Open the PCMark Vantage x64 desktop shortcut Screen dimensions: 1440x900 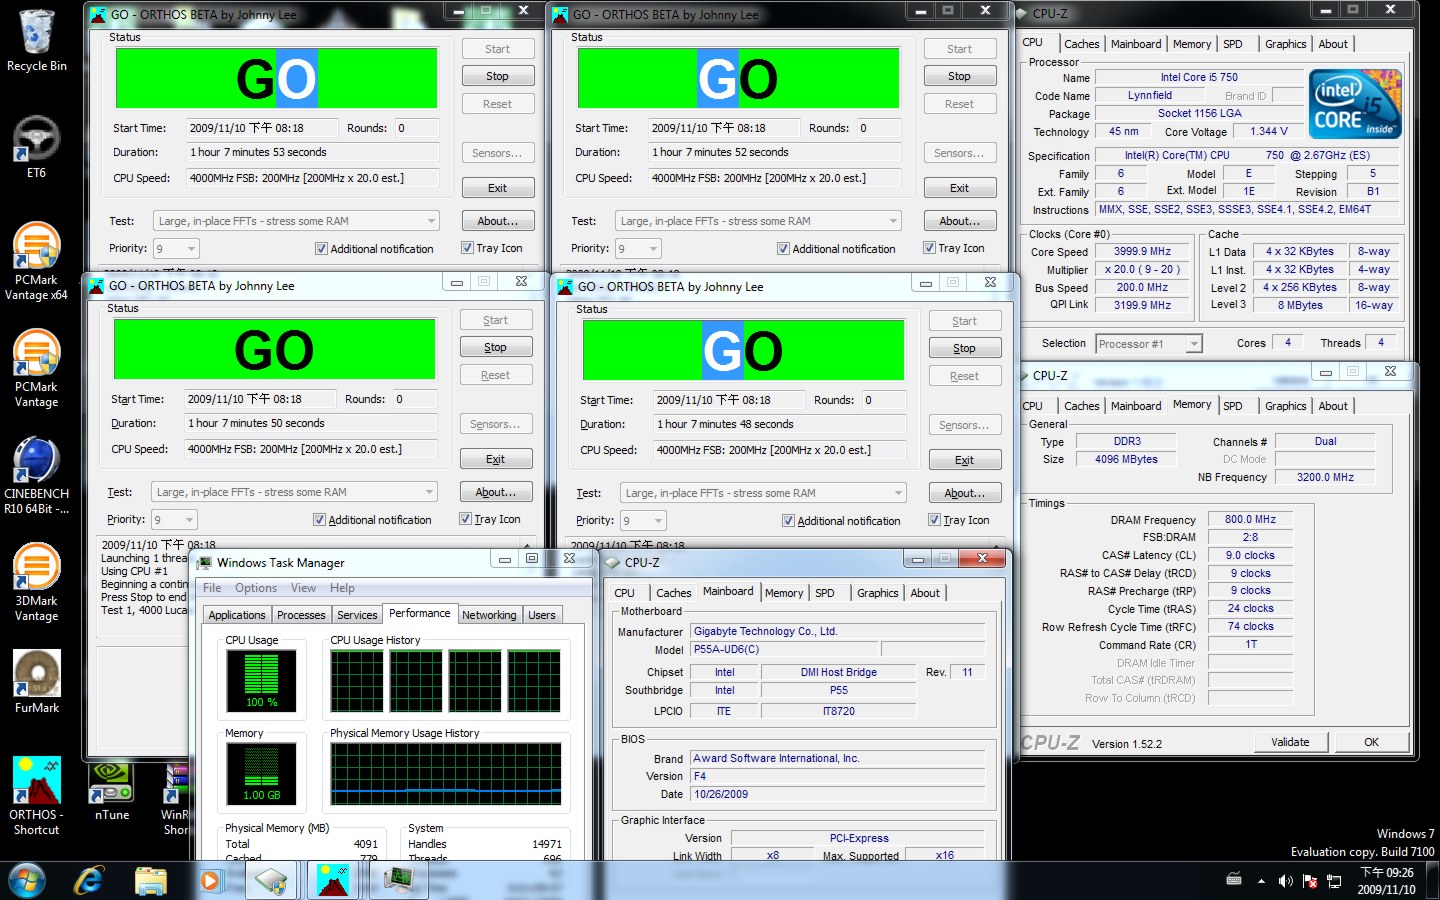[x=36, y=262]
